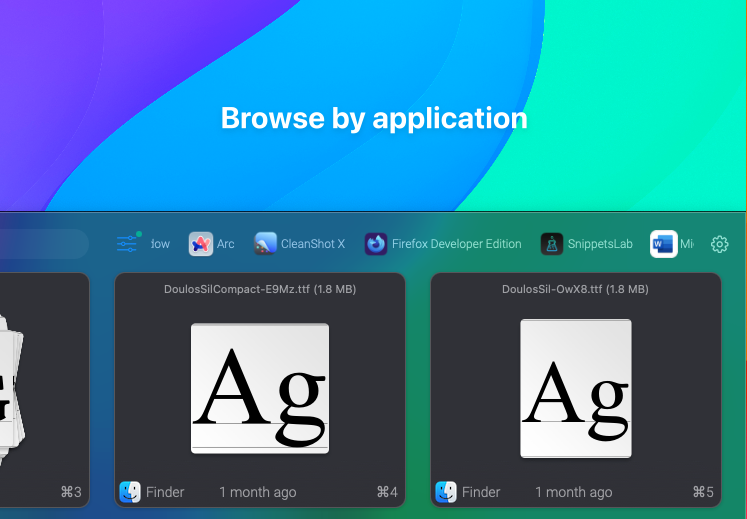Click the 'Browse by application' heading
The height and width of the screenshot is (519, 747).
[374, 118]
